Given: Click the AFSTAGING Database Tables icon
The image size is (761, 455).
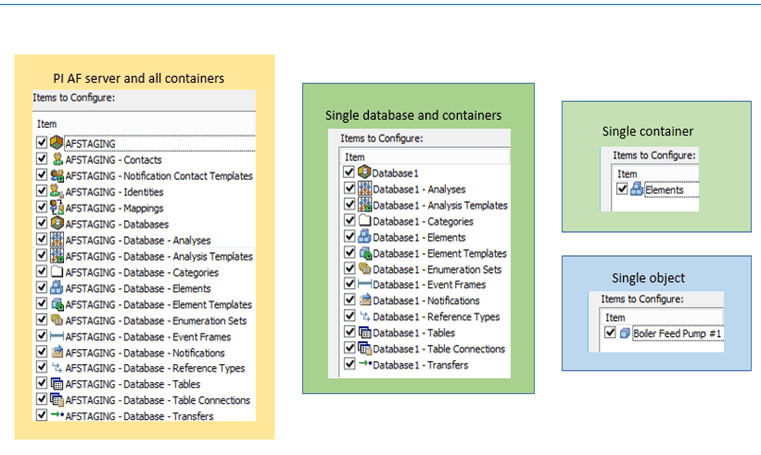Looking at the screenshot, I should tap(57, 383).
